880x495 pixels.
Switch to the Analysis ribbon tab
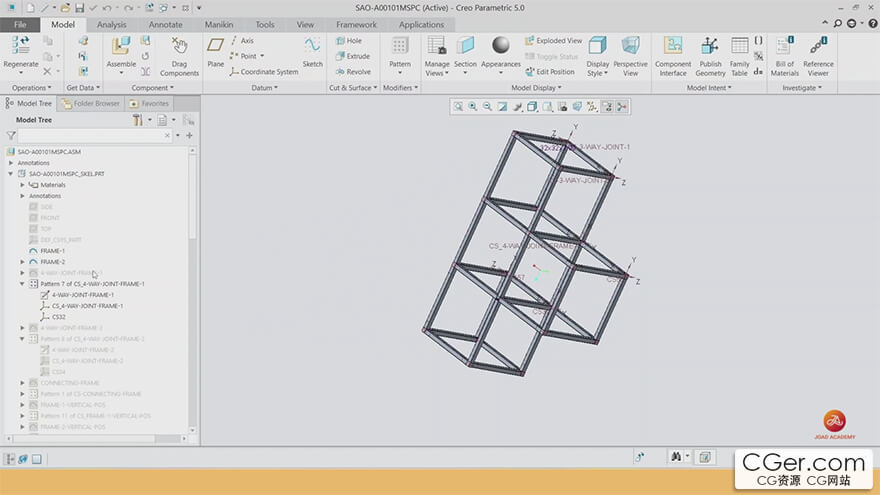[x=111, y=24]
